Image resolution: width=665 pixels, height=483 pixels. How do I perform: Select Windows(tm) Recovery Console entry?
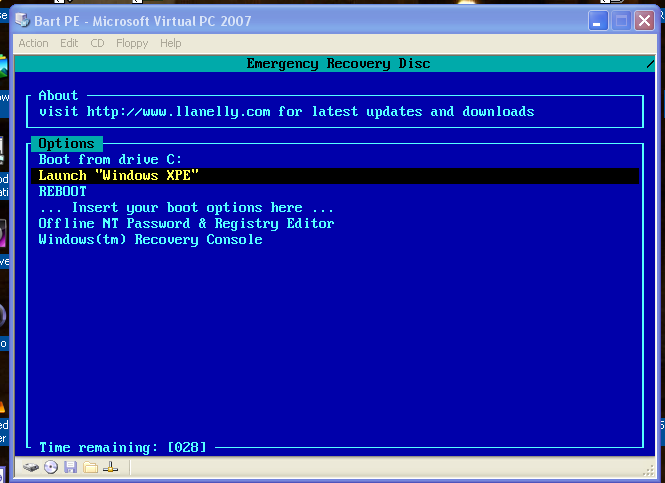[x=150, y=239]
